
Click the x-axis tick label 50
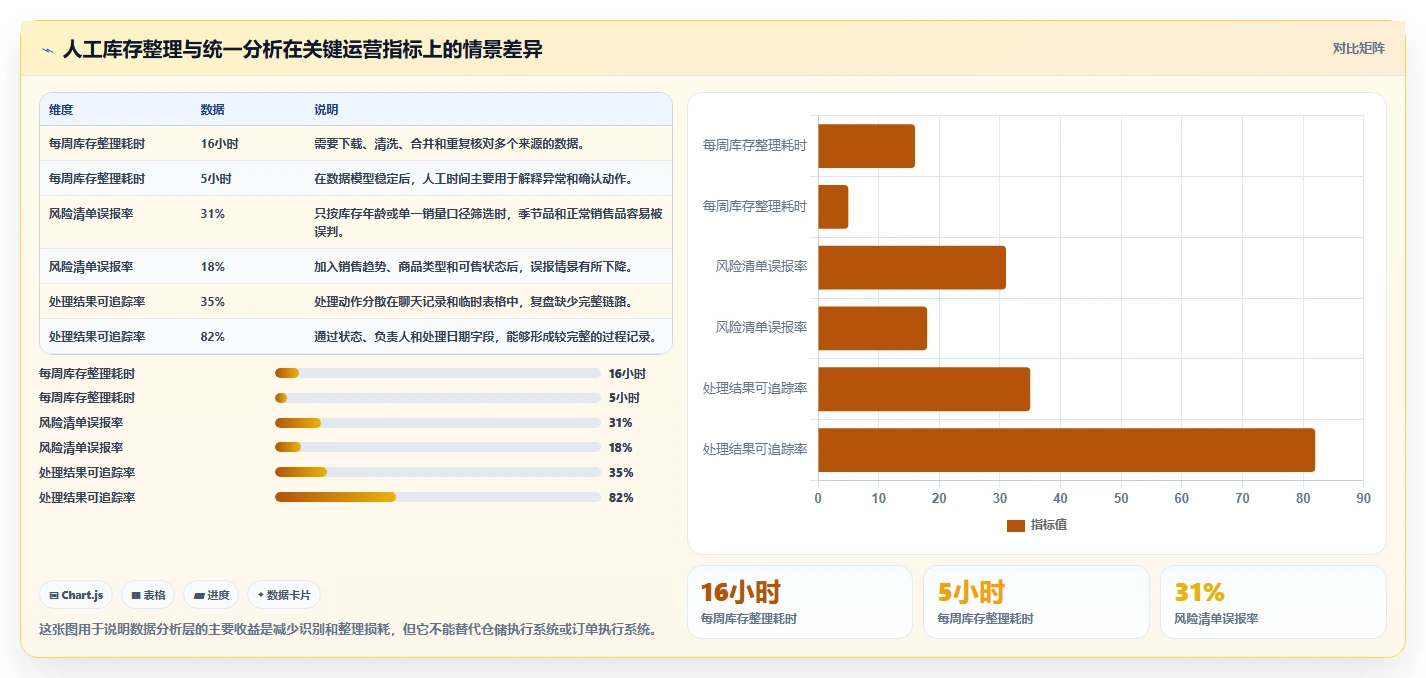pyautogui.click(x=1121, y=499)
